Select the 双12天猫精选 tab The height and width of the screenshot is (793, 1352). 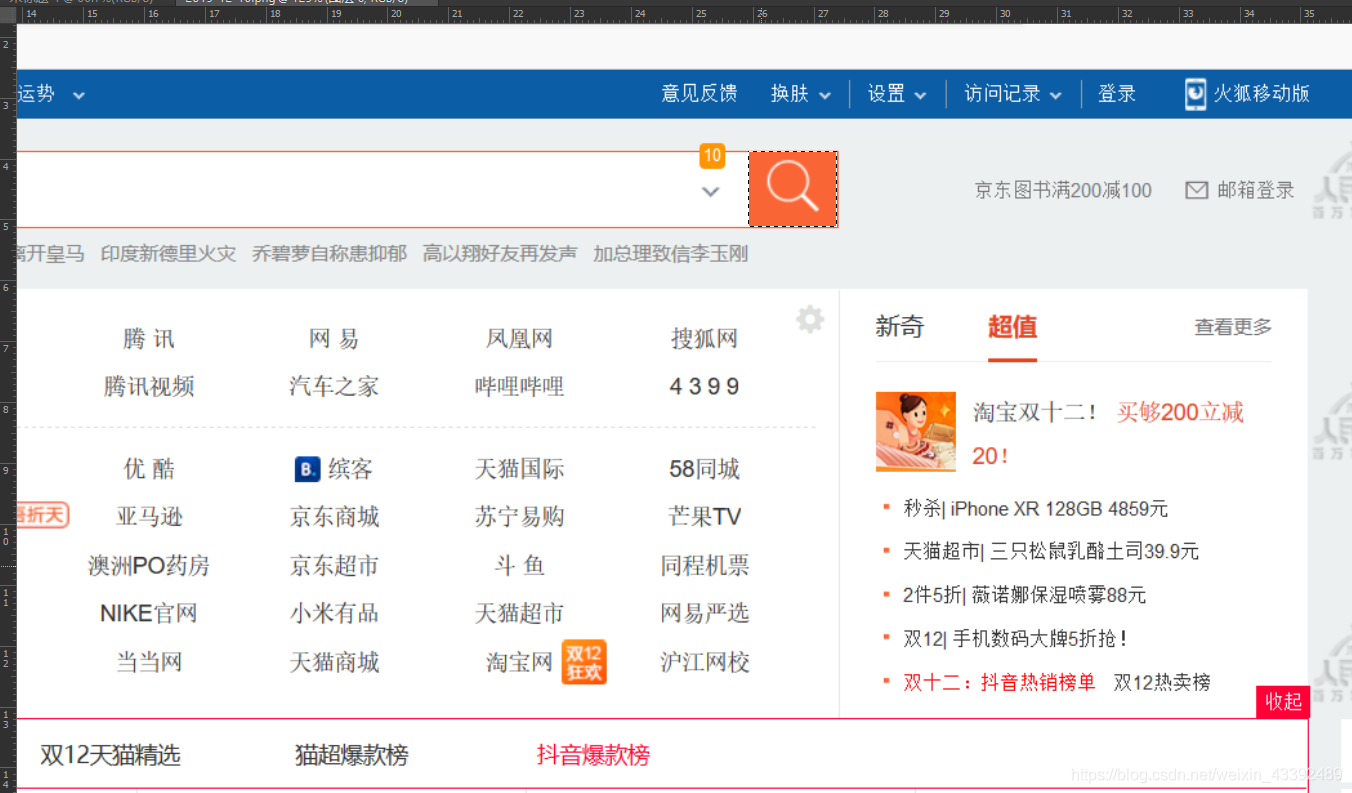(x=110, y=755)
